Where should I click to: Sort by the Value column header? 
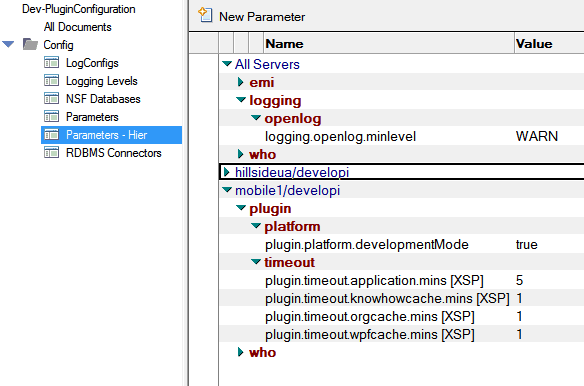point(549,44)
